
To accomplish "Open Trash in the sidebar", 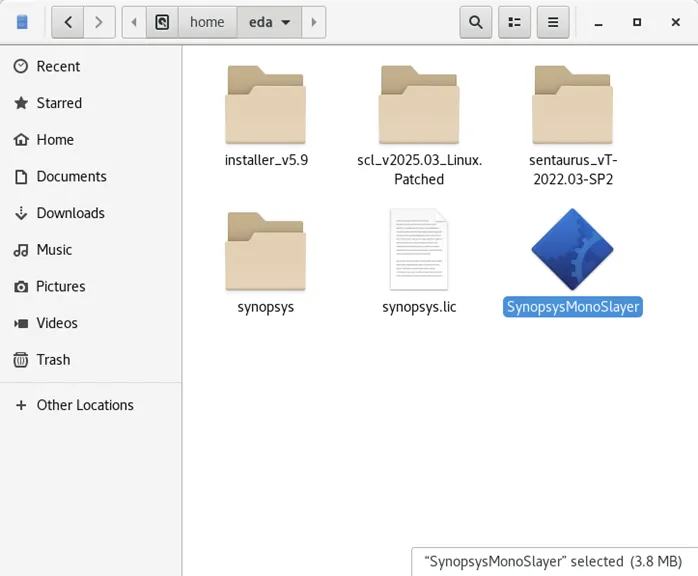I will tap(91, 360).
